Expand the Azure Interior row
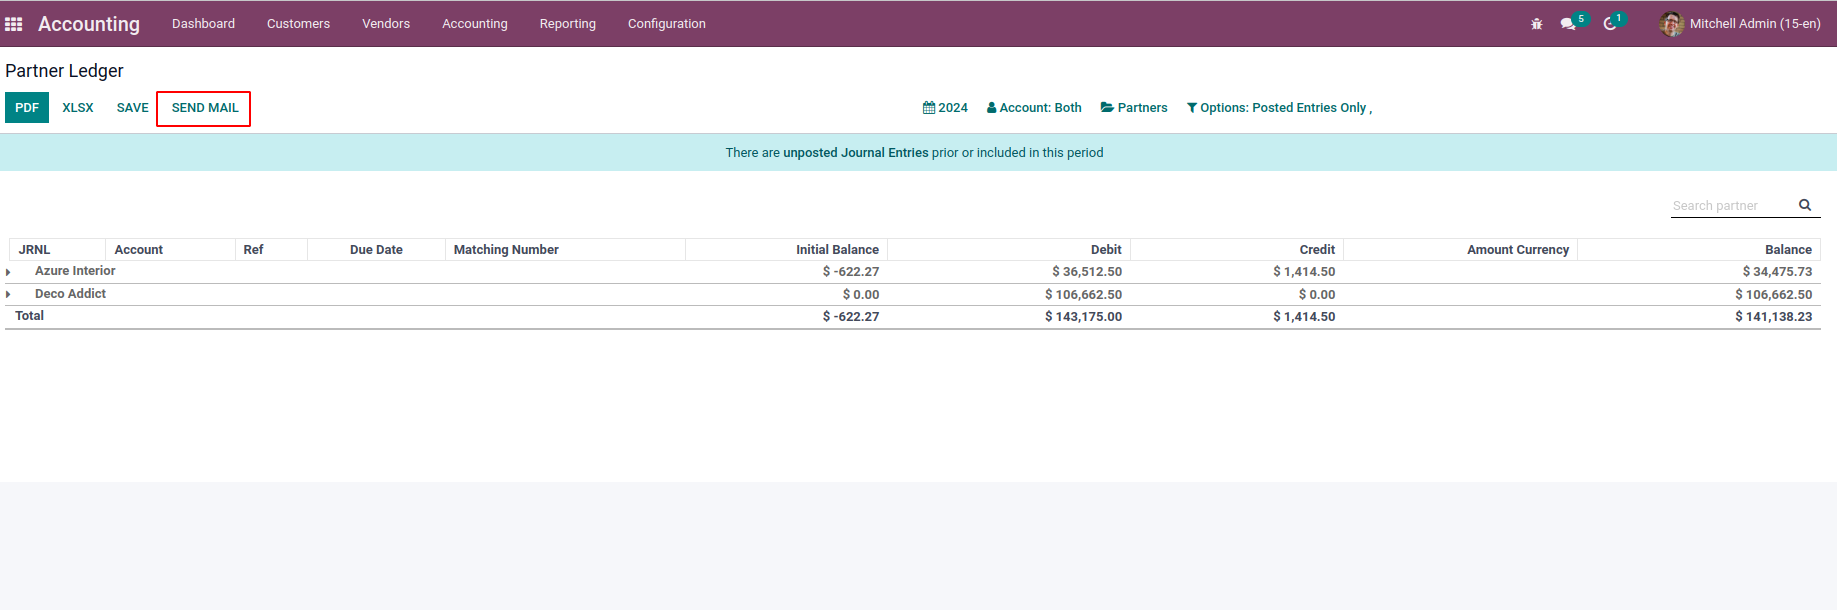This screenshot has width=1837, height=610. click(x=9, y=272)
